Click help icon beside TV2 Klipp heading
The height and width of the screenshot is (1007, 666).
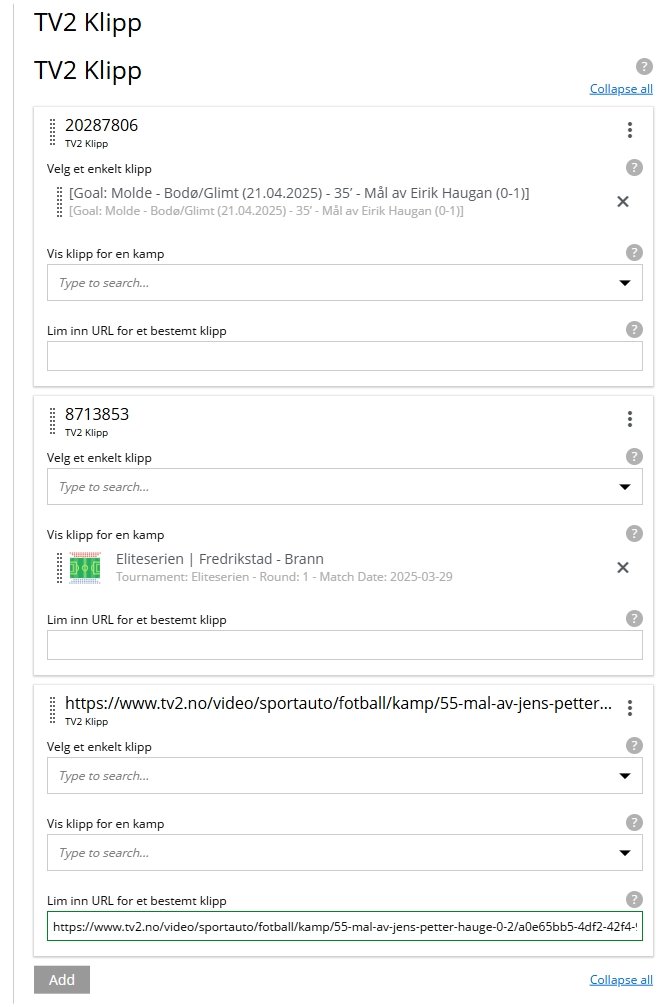tap(644, 67)
